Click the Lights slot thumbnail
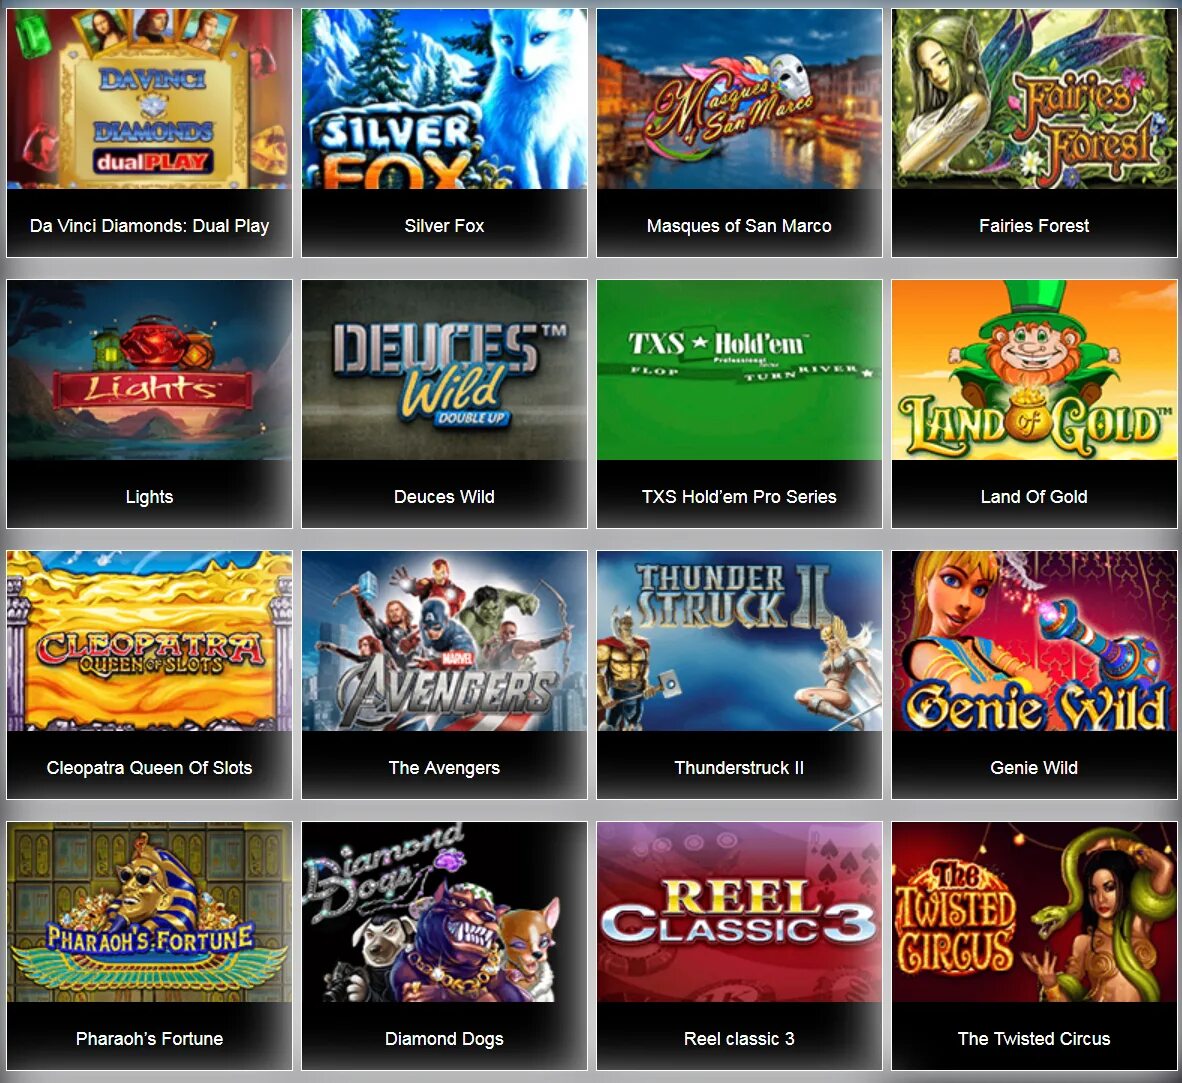Viewport: 1182px width, 1083px height. [x=149, y=370]
